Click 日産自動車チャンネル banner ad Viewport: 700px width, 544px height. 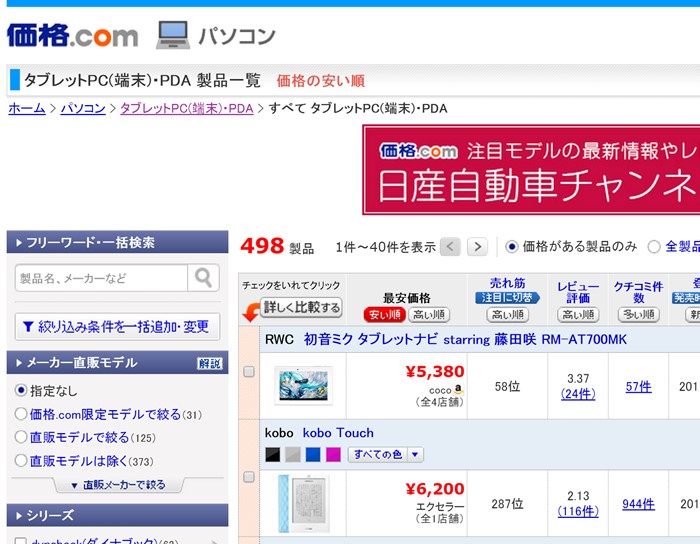coord(531,170)
